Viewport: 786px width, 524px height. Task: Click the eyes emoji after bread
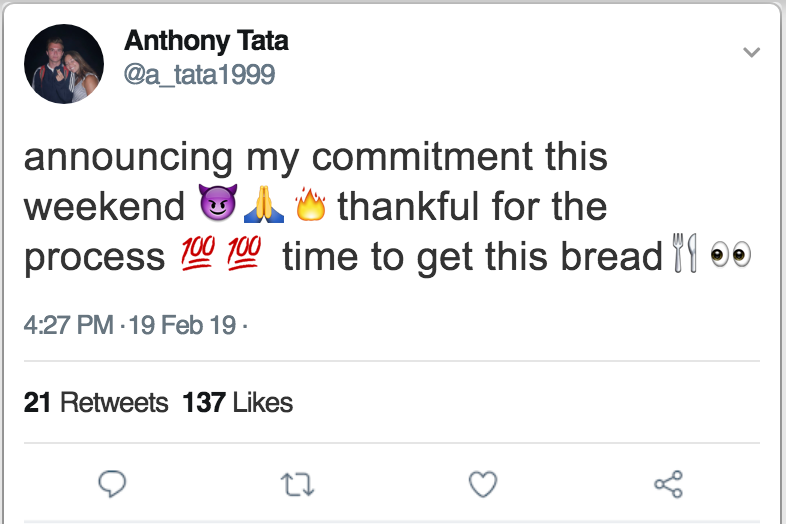pos(730,255)
